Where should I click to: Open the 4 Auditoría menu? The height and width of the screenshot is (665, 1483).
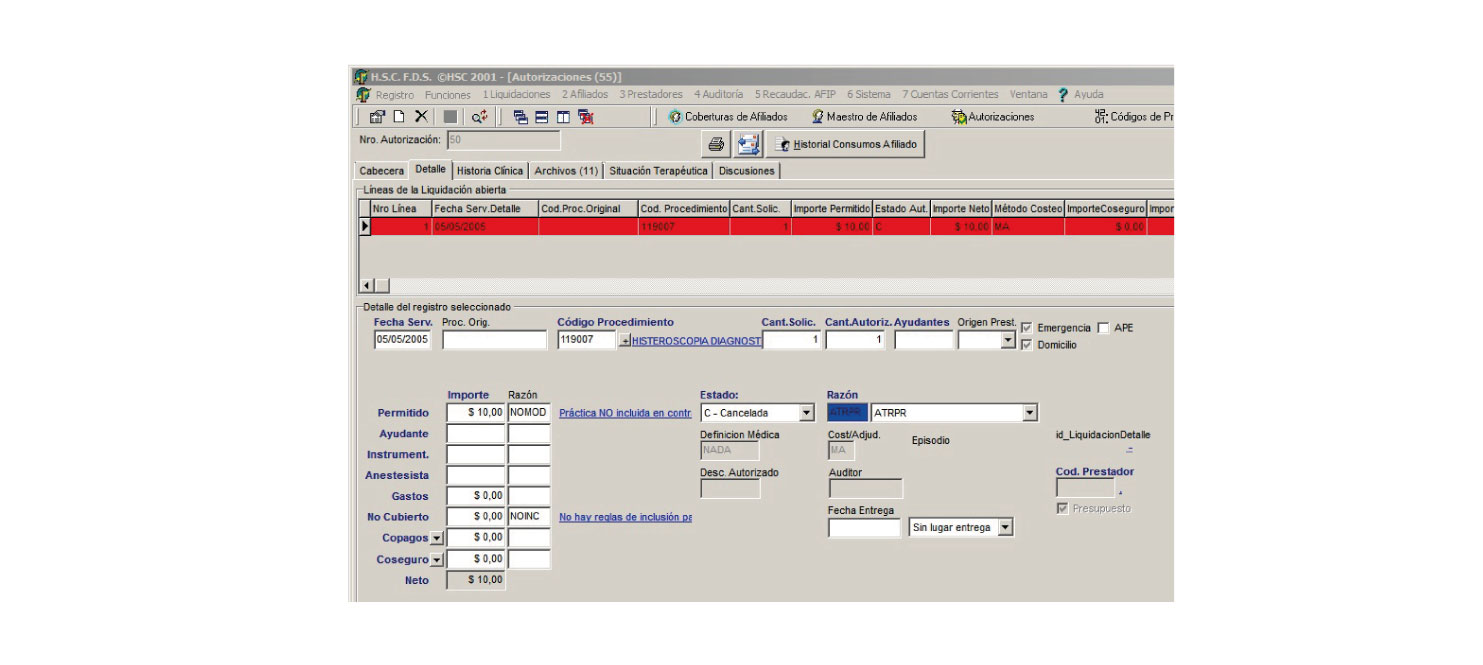pos(719,95)
